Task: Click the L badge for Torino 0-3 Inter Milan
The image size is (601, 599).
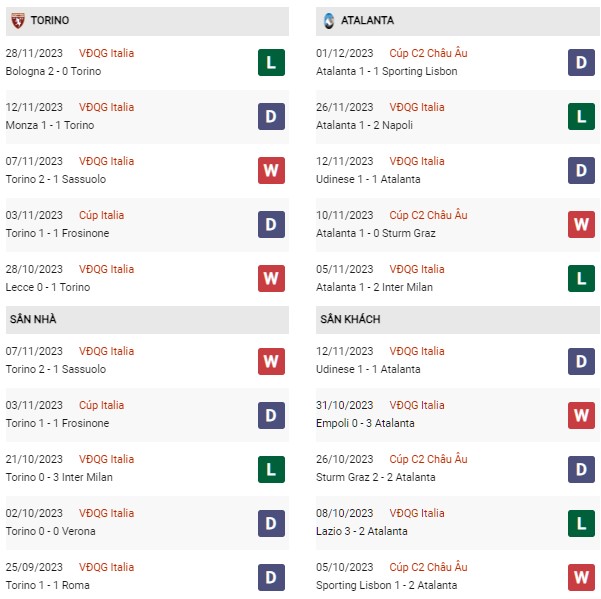Action: pos(271,469)
